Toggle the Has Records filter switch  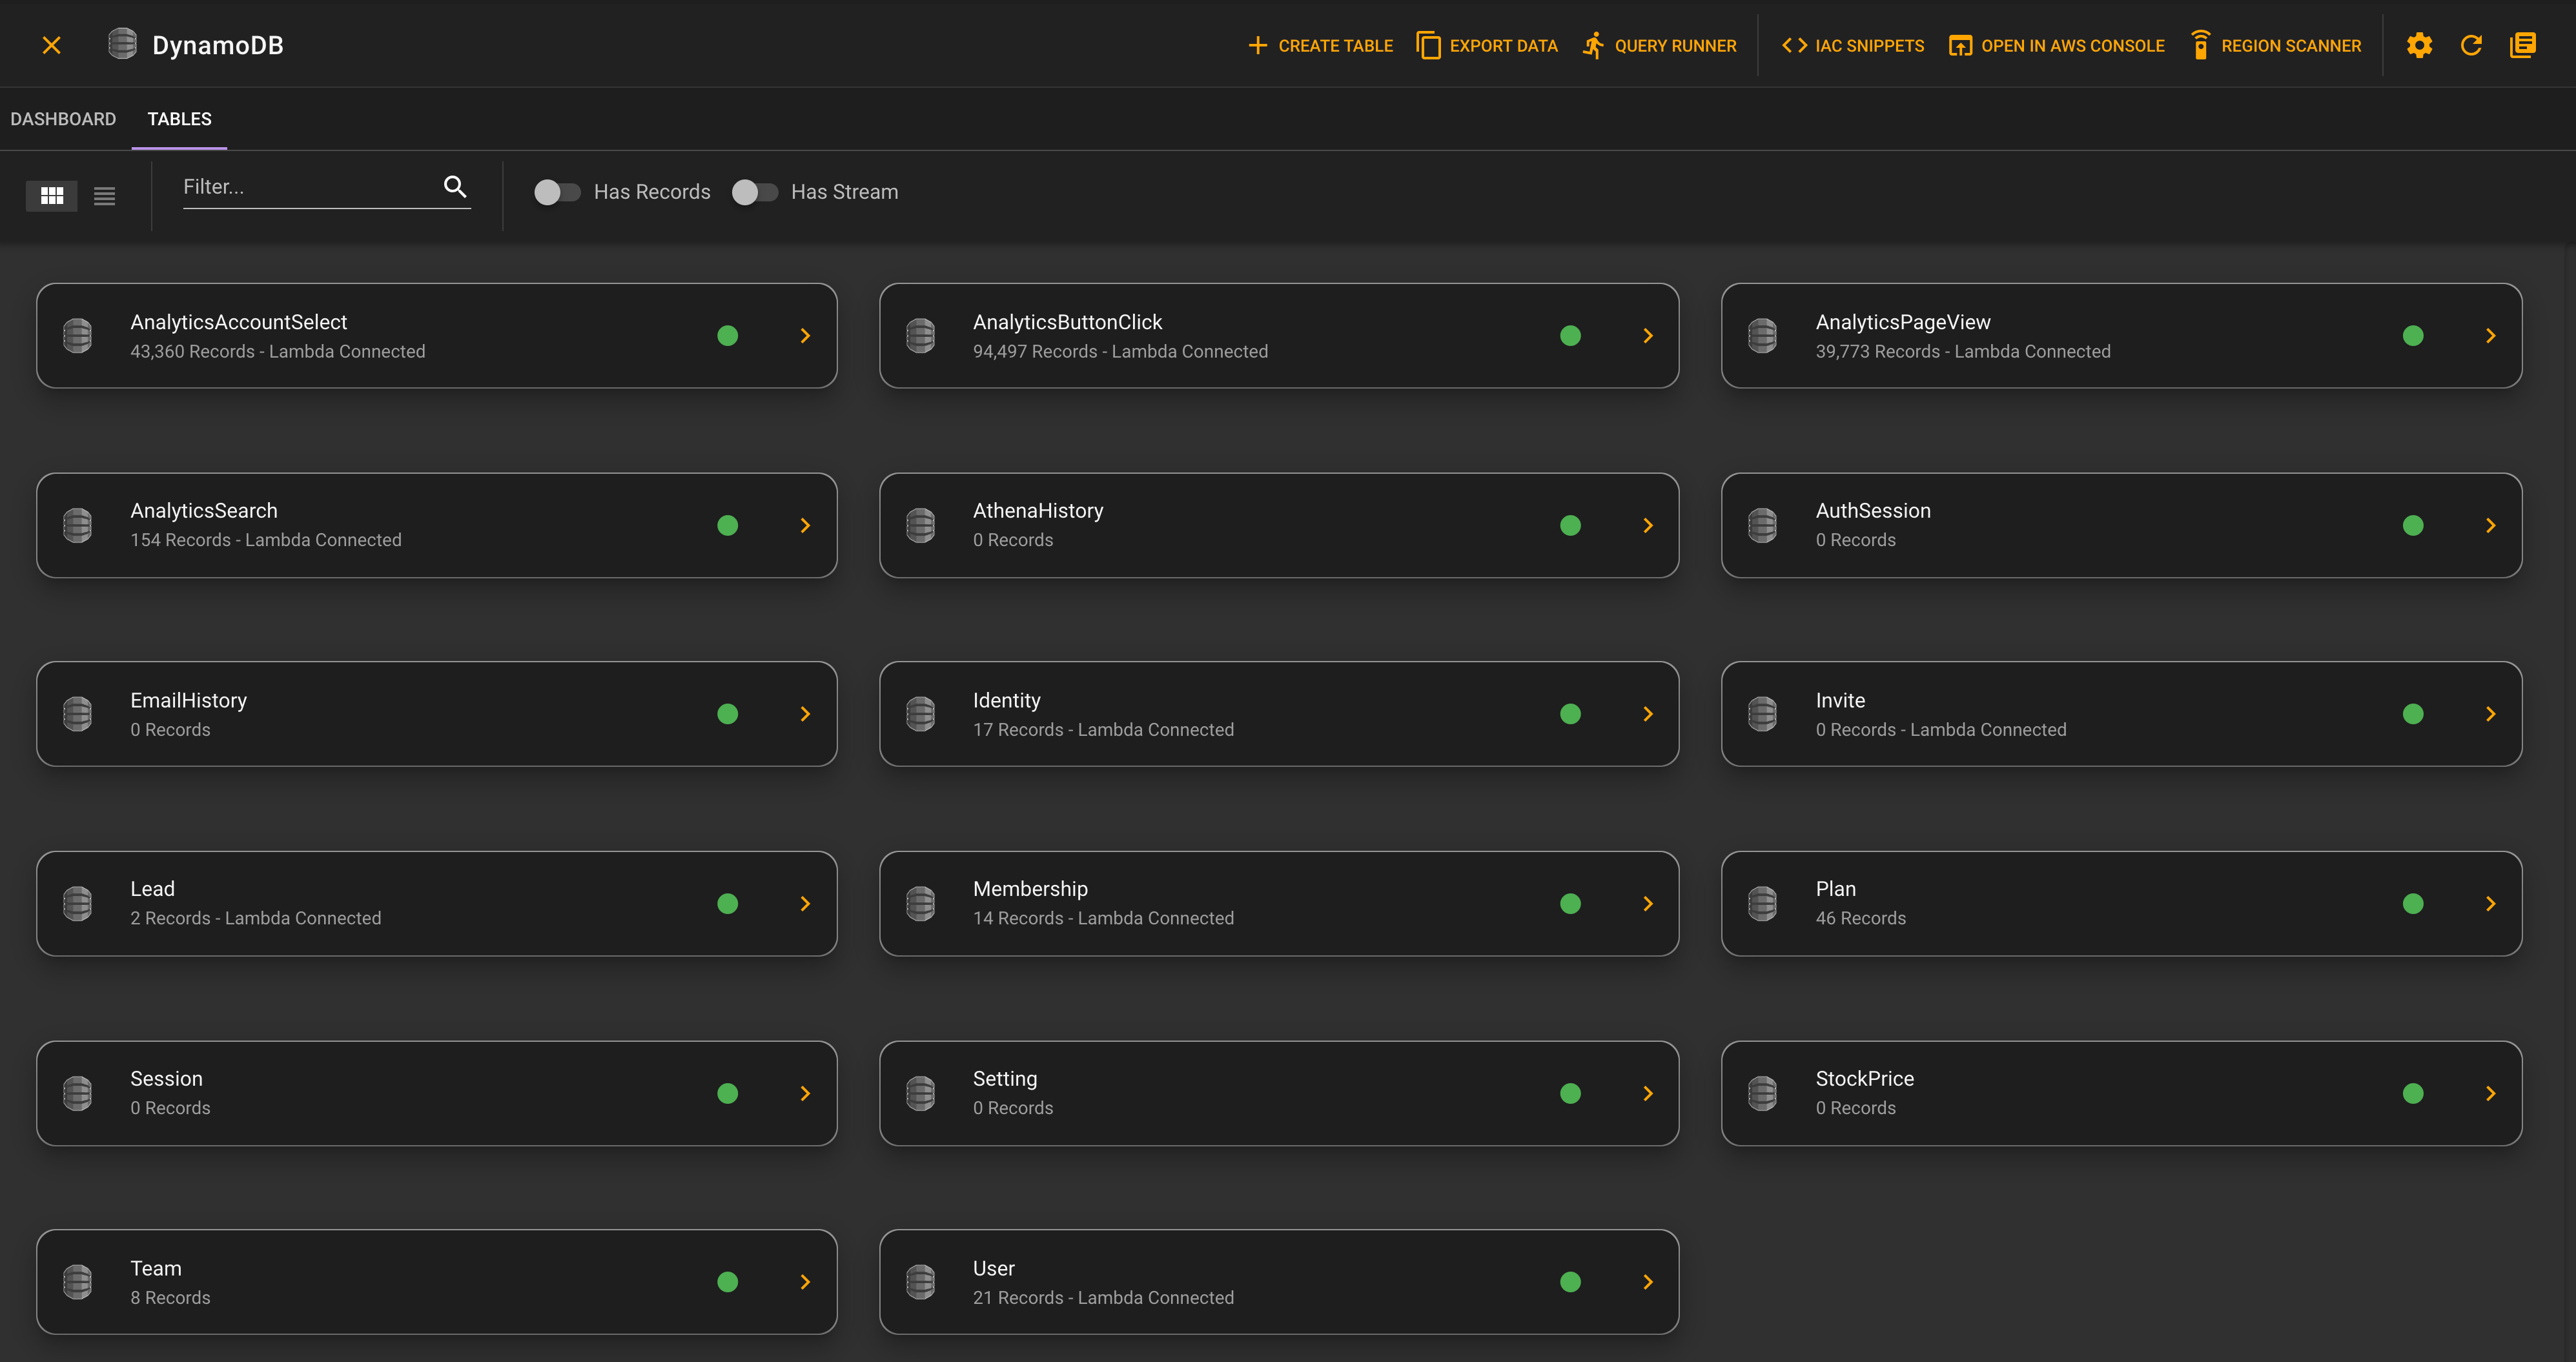pyautogui.click(x=557, y=192)
